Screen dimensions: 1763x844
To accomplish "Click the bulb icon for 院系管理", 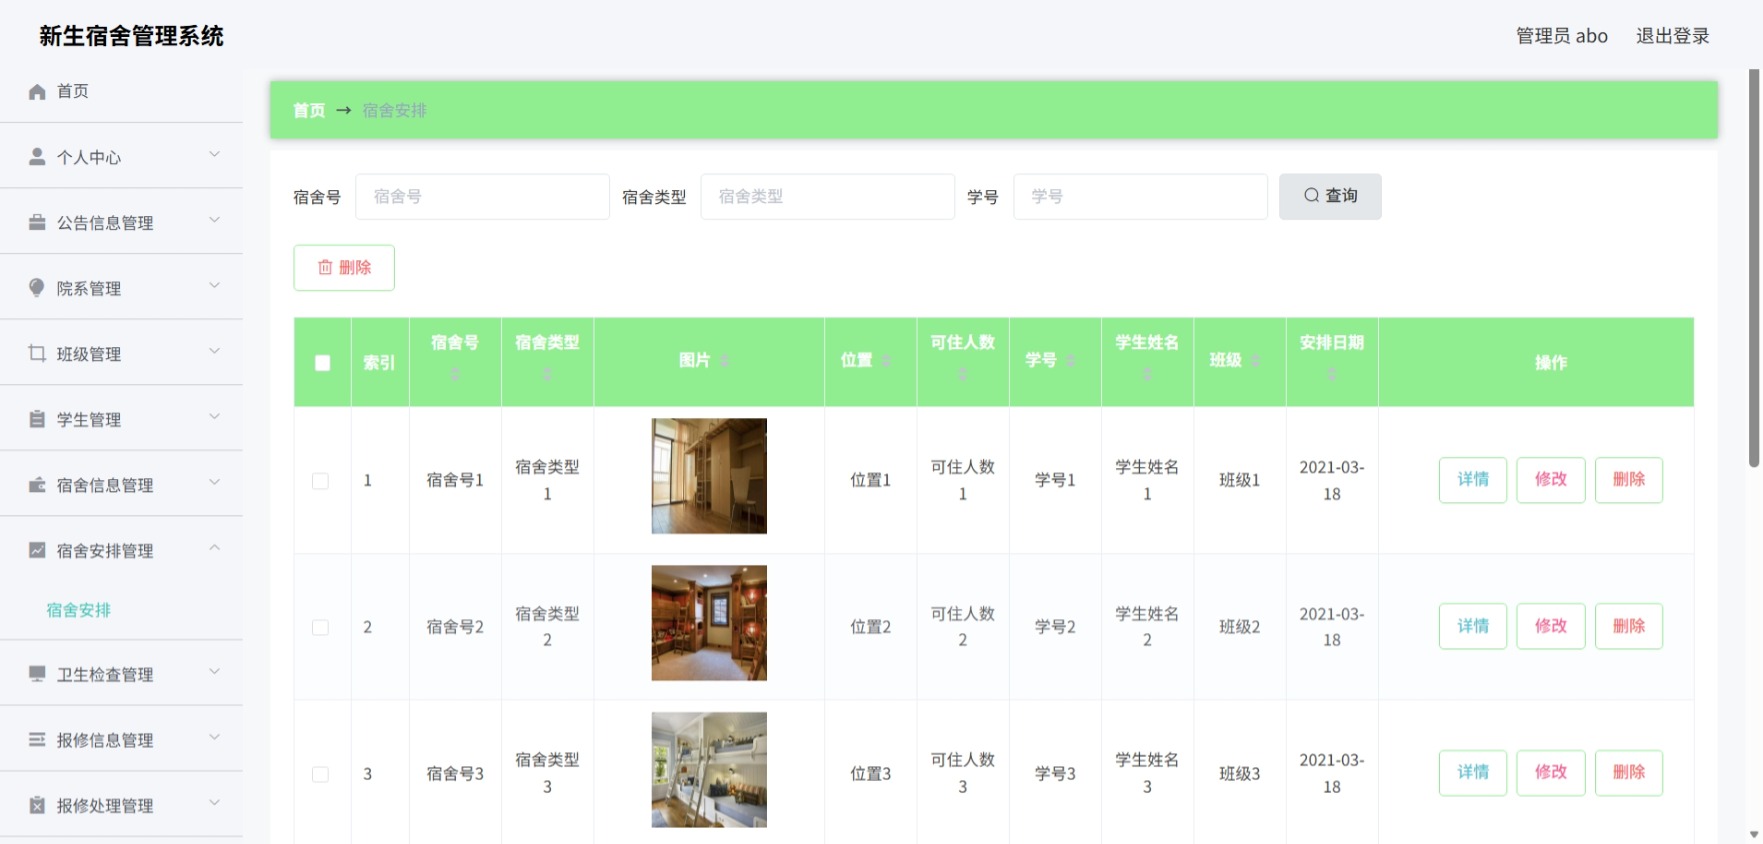I will pyautogui.click(x=37, y=288).
